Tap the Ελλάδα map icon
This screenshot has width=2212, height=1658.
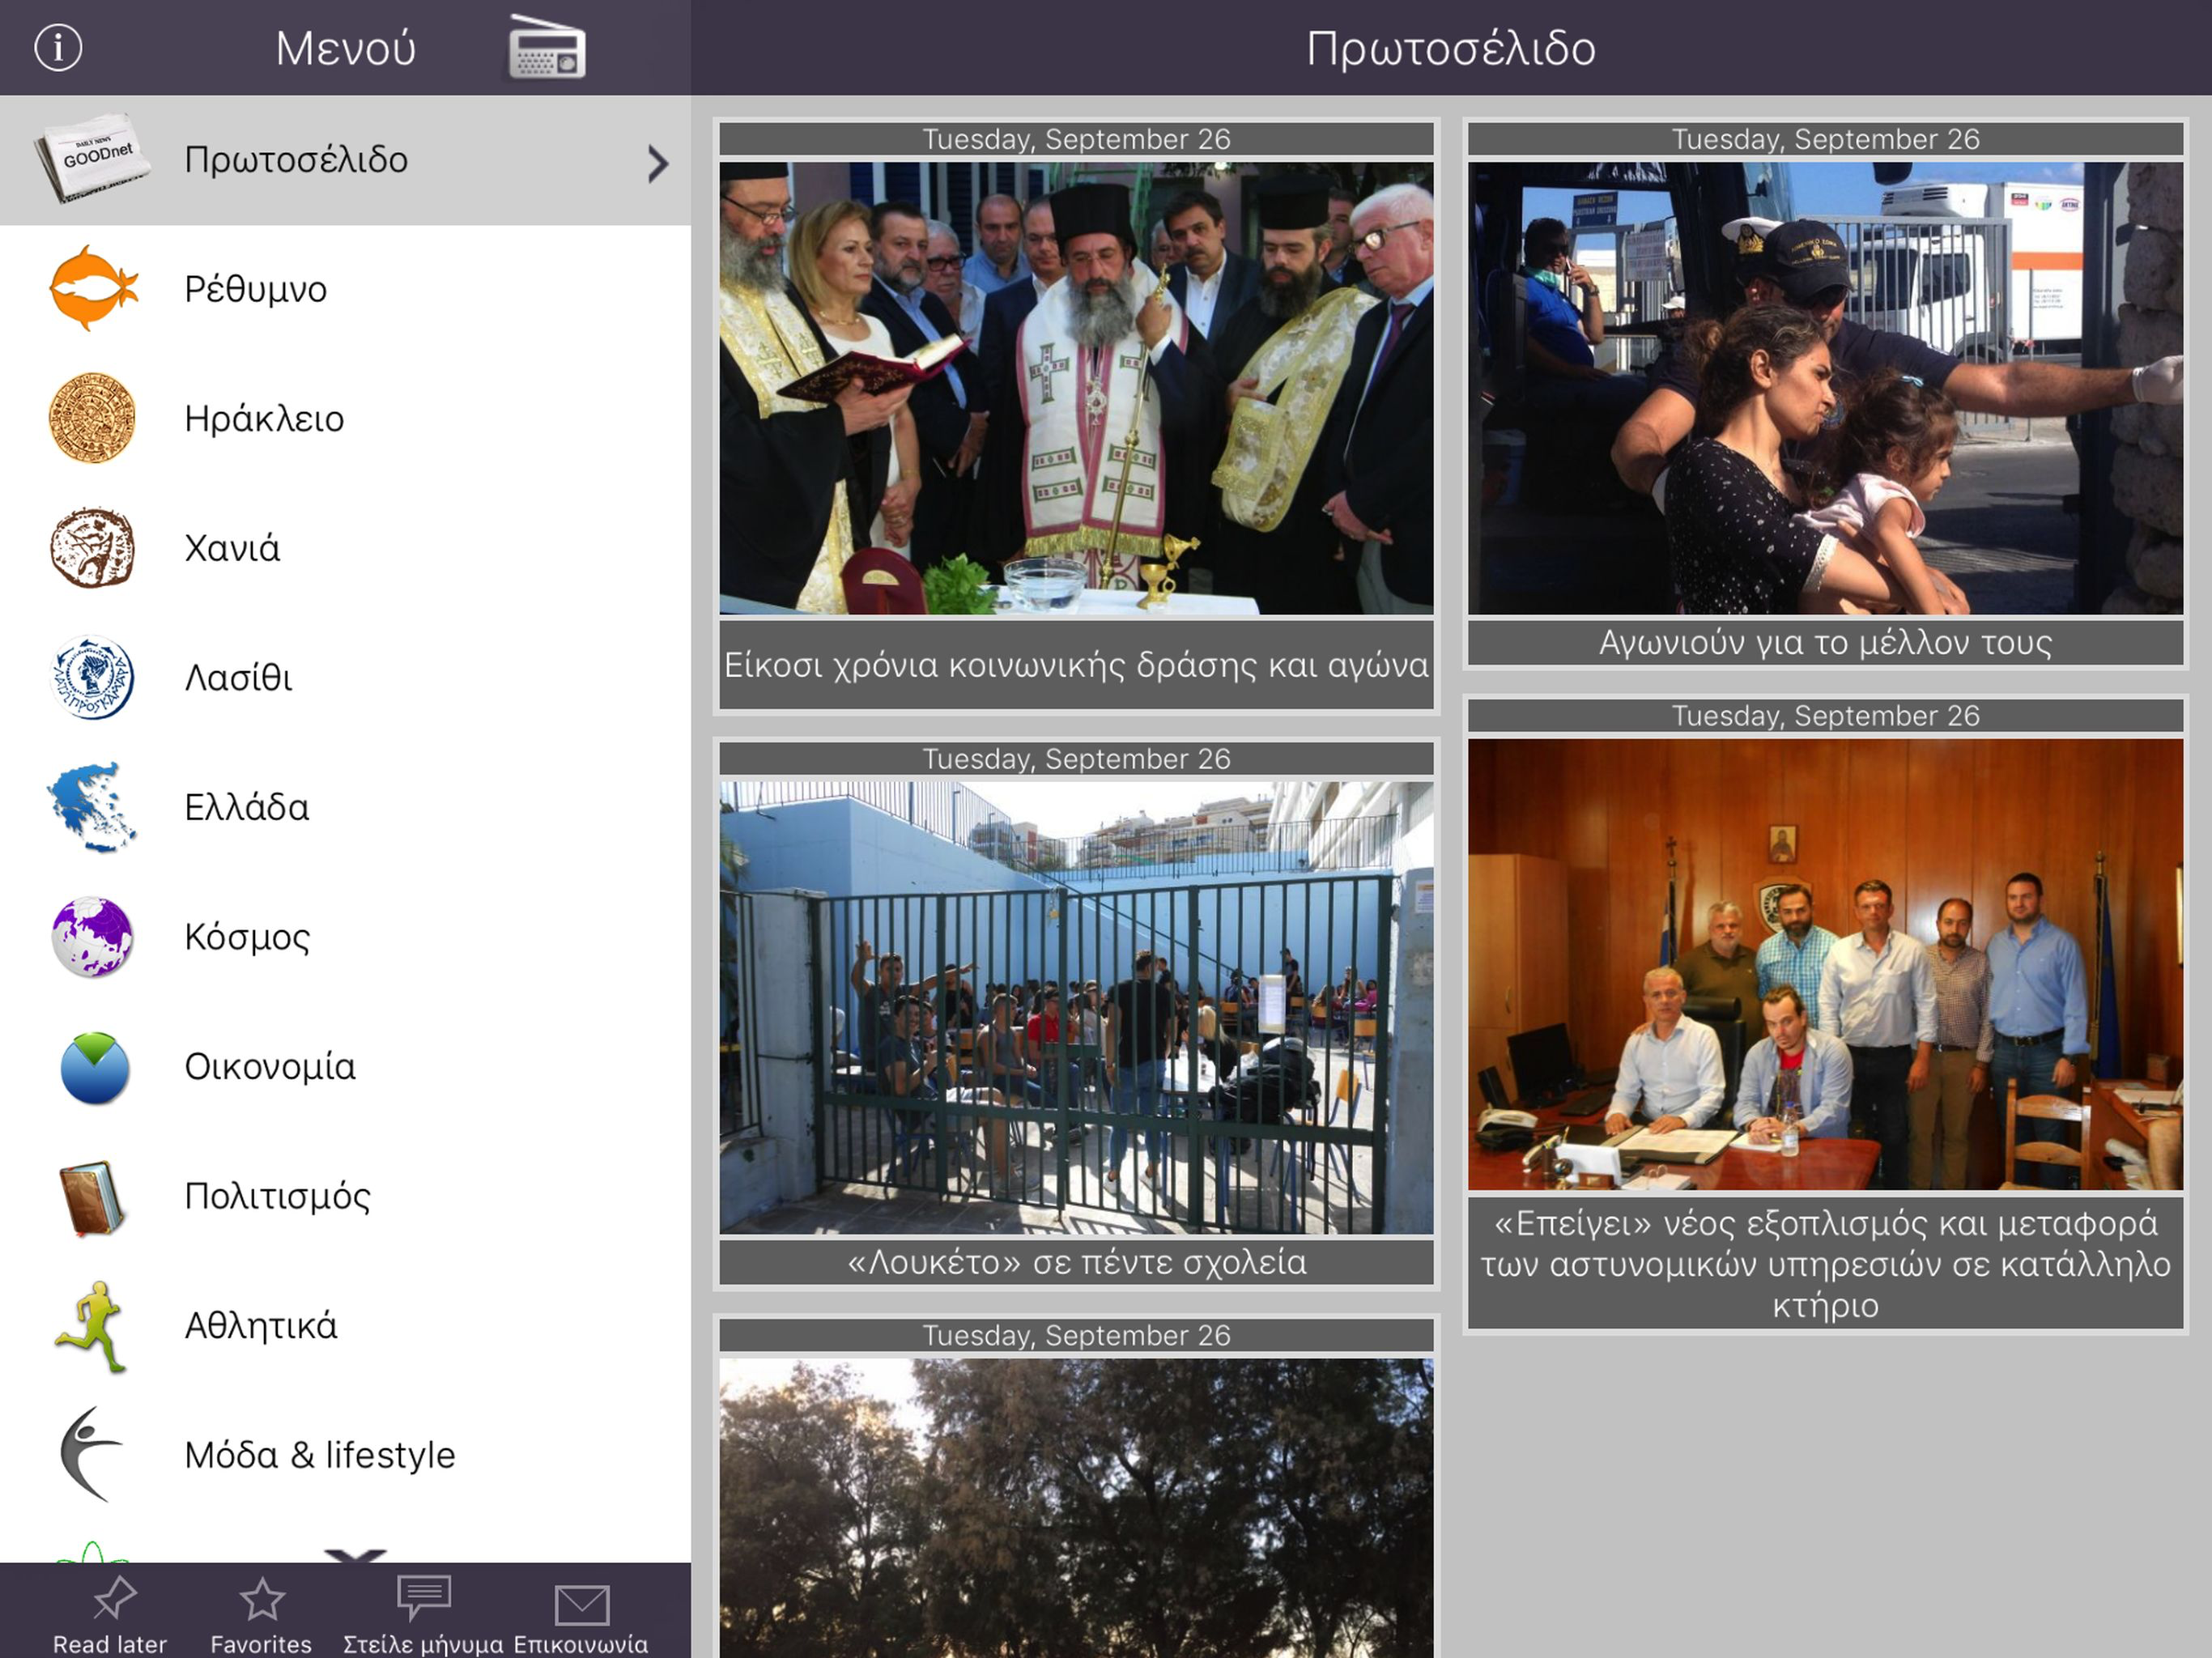92,807
